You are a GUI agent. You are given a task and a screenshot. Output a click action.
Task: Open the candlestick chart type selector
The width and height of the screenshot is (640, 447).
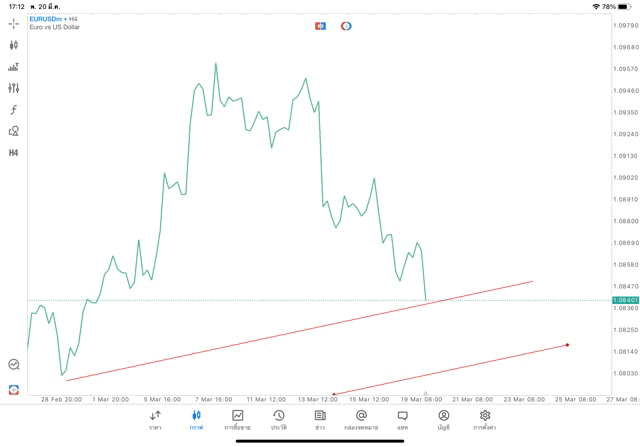[14, 45]
